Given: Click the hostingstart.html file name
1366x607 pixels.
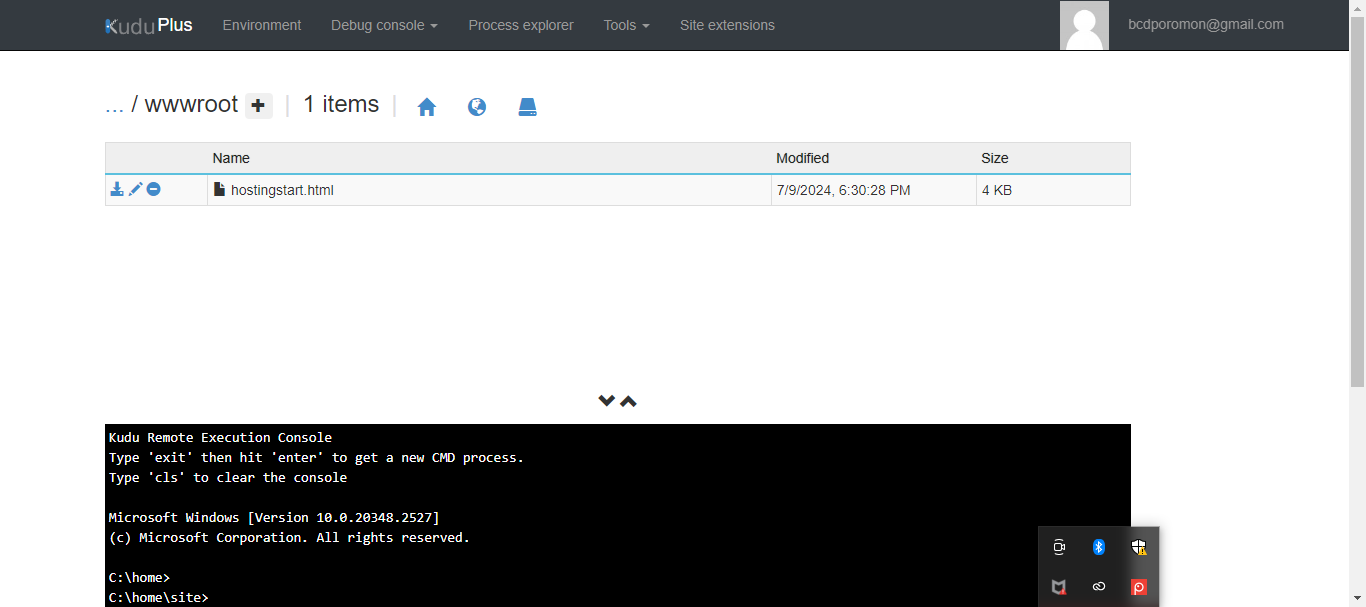Looking at the screenshot, I should pos(282,190).
